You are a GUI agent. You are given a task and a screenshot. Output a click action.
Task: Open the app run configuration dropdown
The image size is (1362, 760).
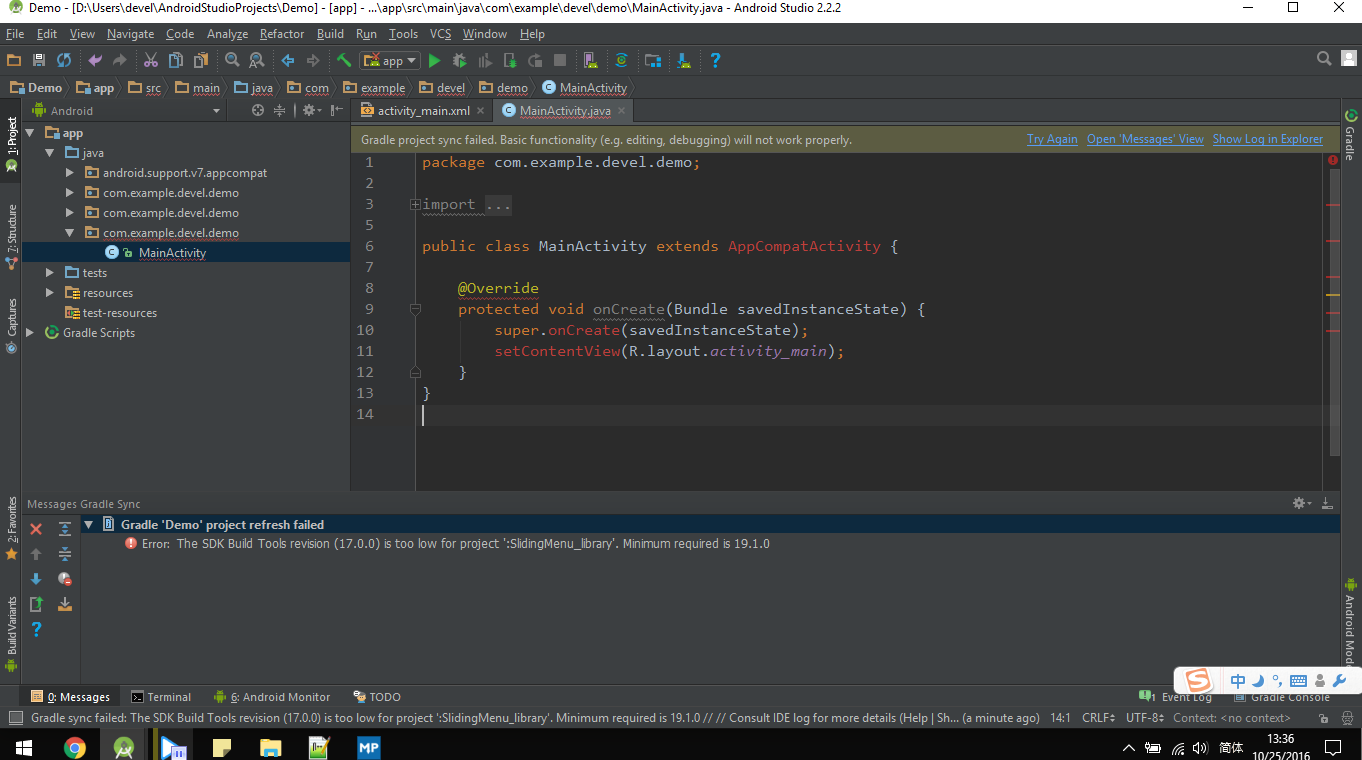tap(391, 60)
